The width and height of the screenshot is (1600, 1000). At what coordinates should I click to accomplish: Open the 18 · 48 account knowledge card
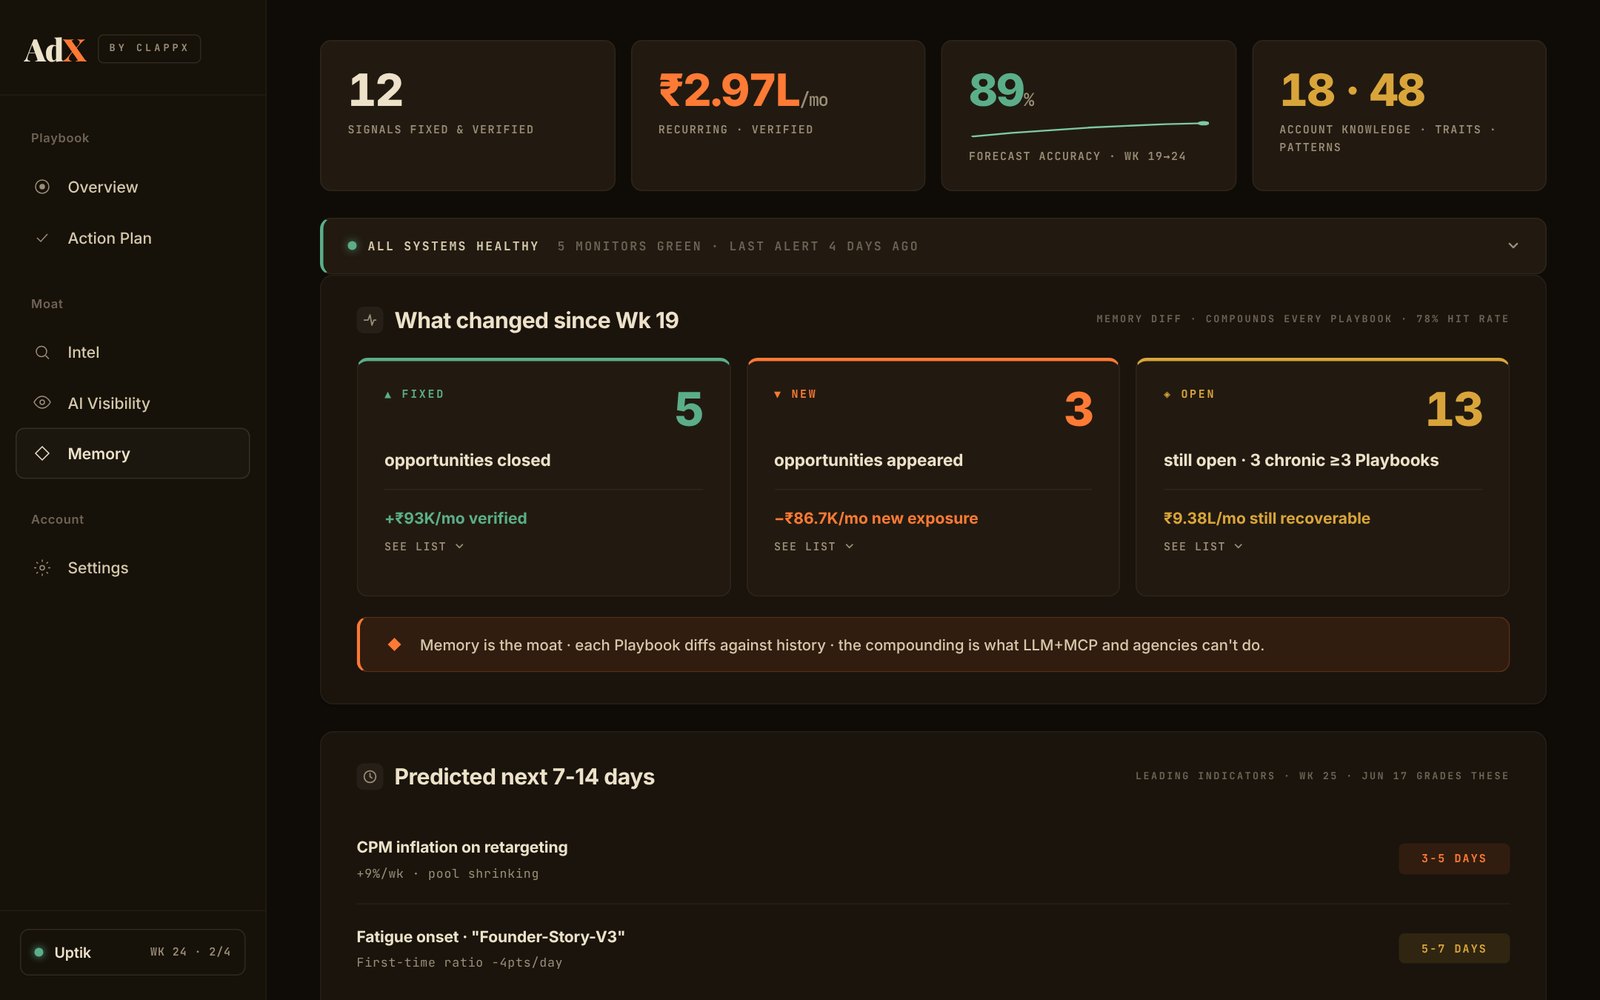tap(1399, 115)
